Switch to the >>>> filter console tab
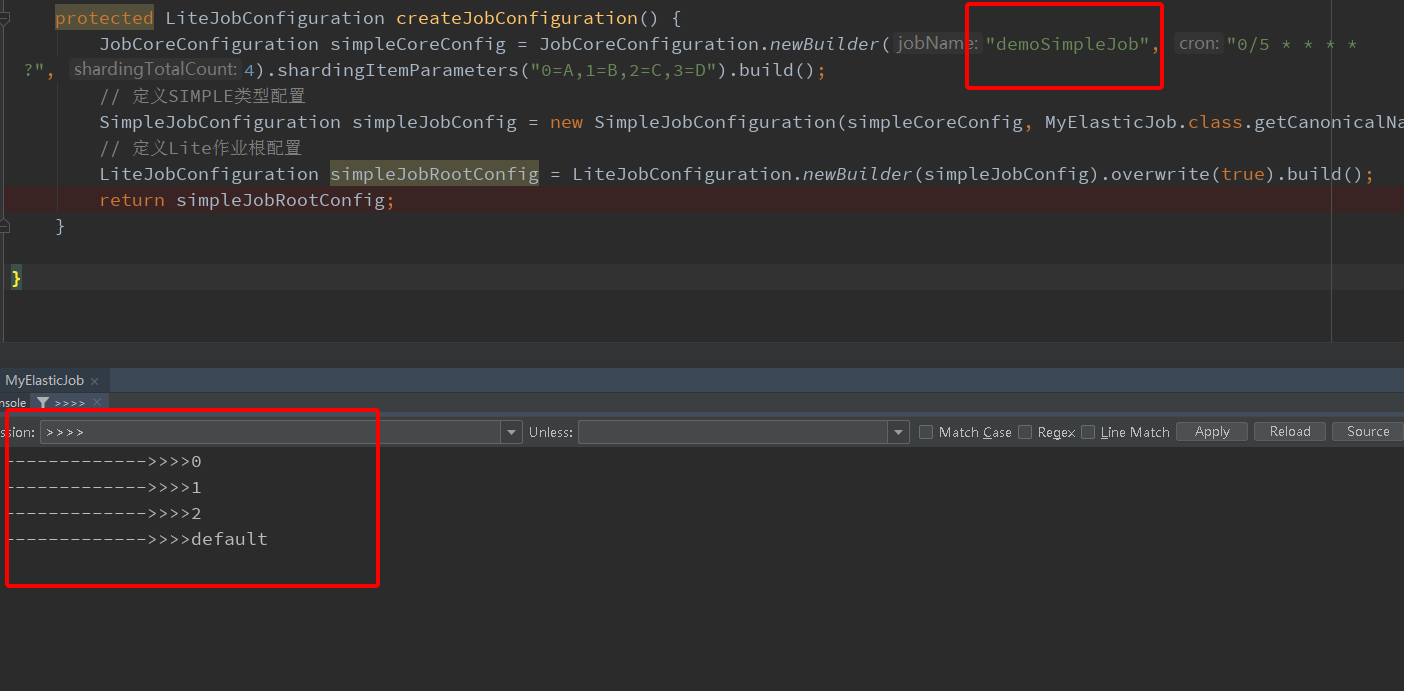Image resolution: width=1404 pixels, height=691 pixels. coord(69,403)
